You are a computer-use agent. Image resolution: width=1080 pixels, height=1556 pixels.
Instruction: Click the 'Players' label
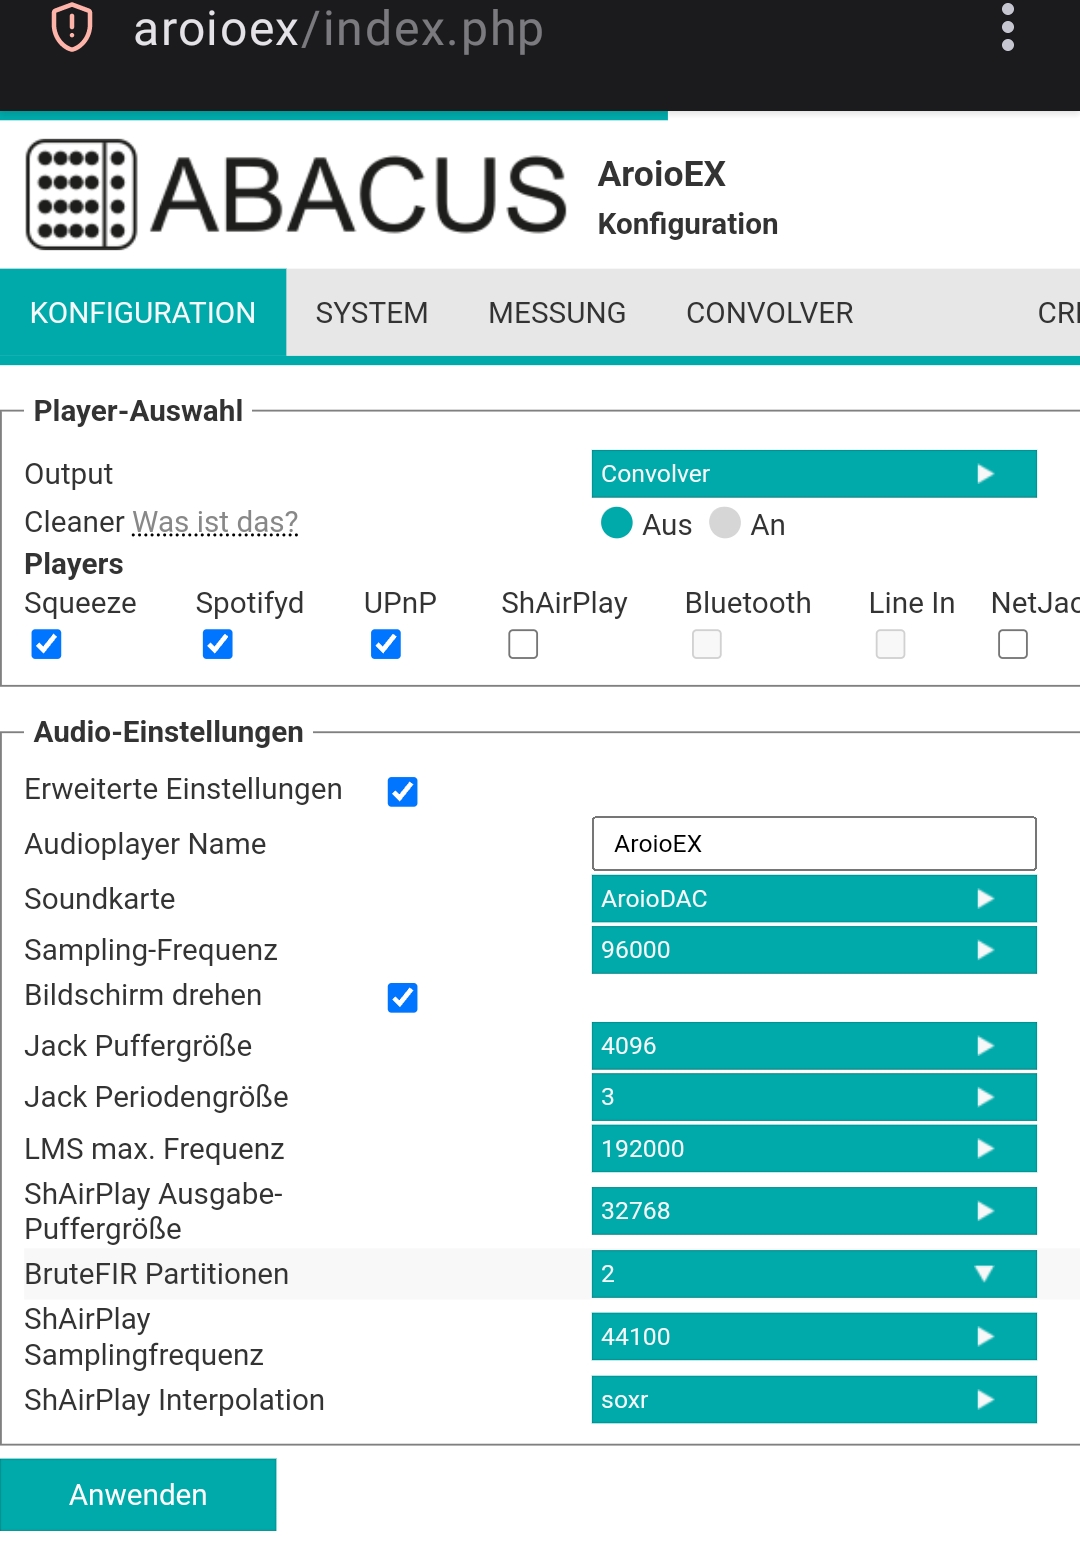click(74, 564)
